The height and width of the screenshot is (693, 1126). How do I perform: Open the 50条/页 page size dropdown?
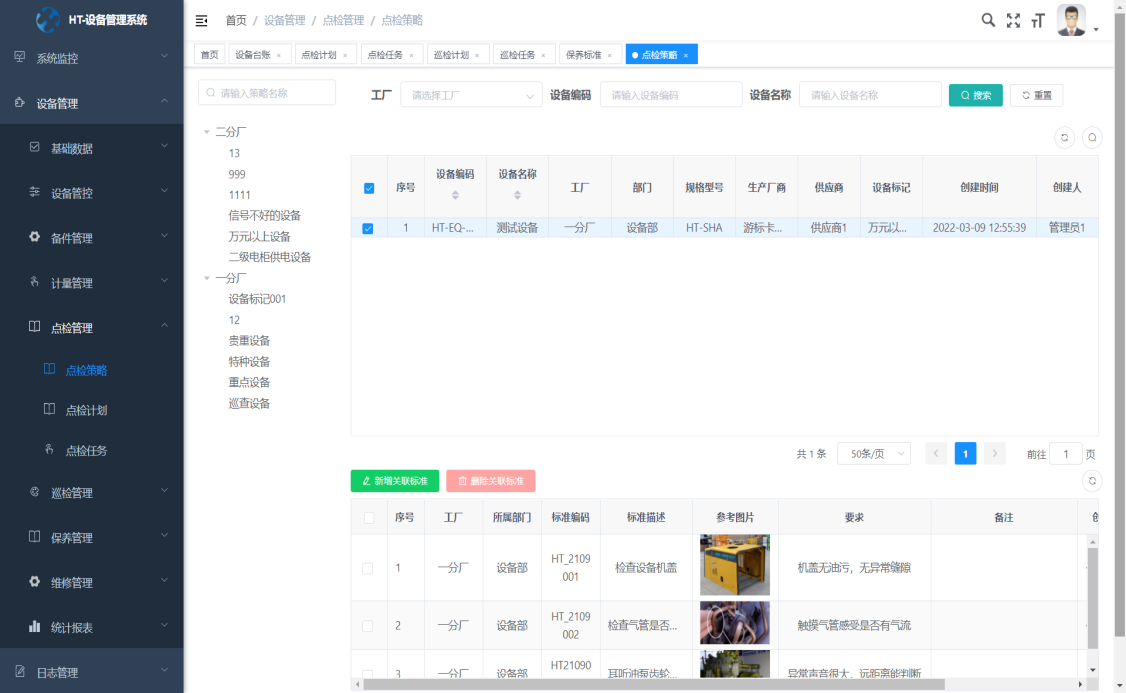(x=873, y=454)
